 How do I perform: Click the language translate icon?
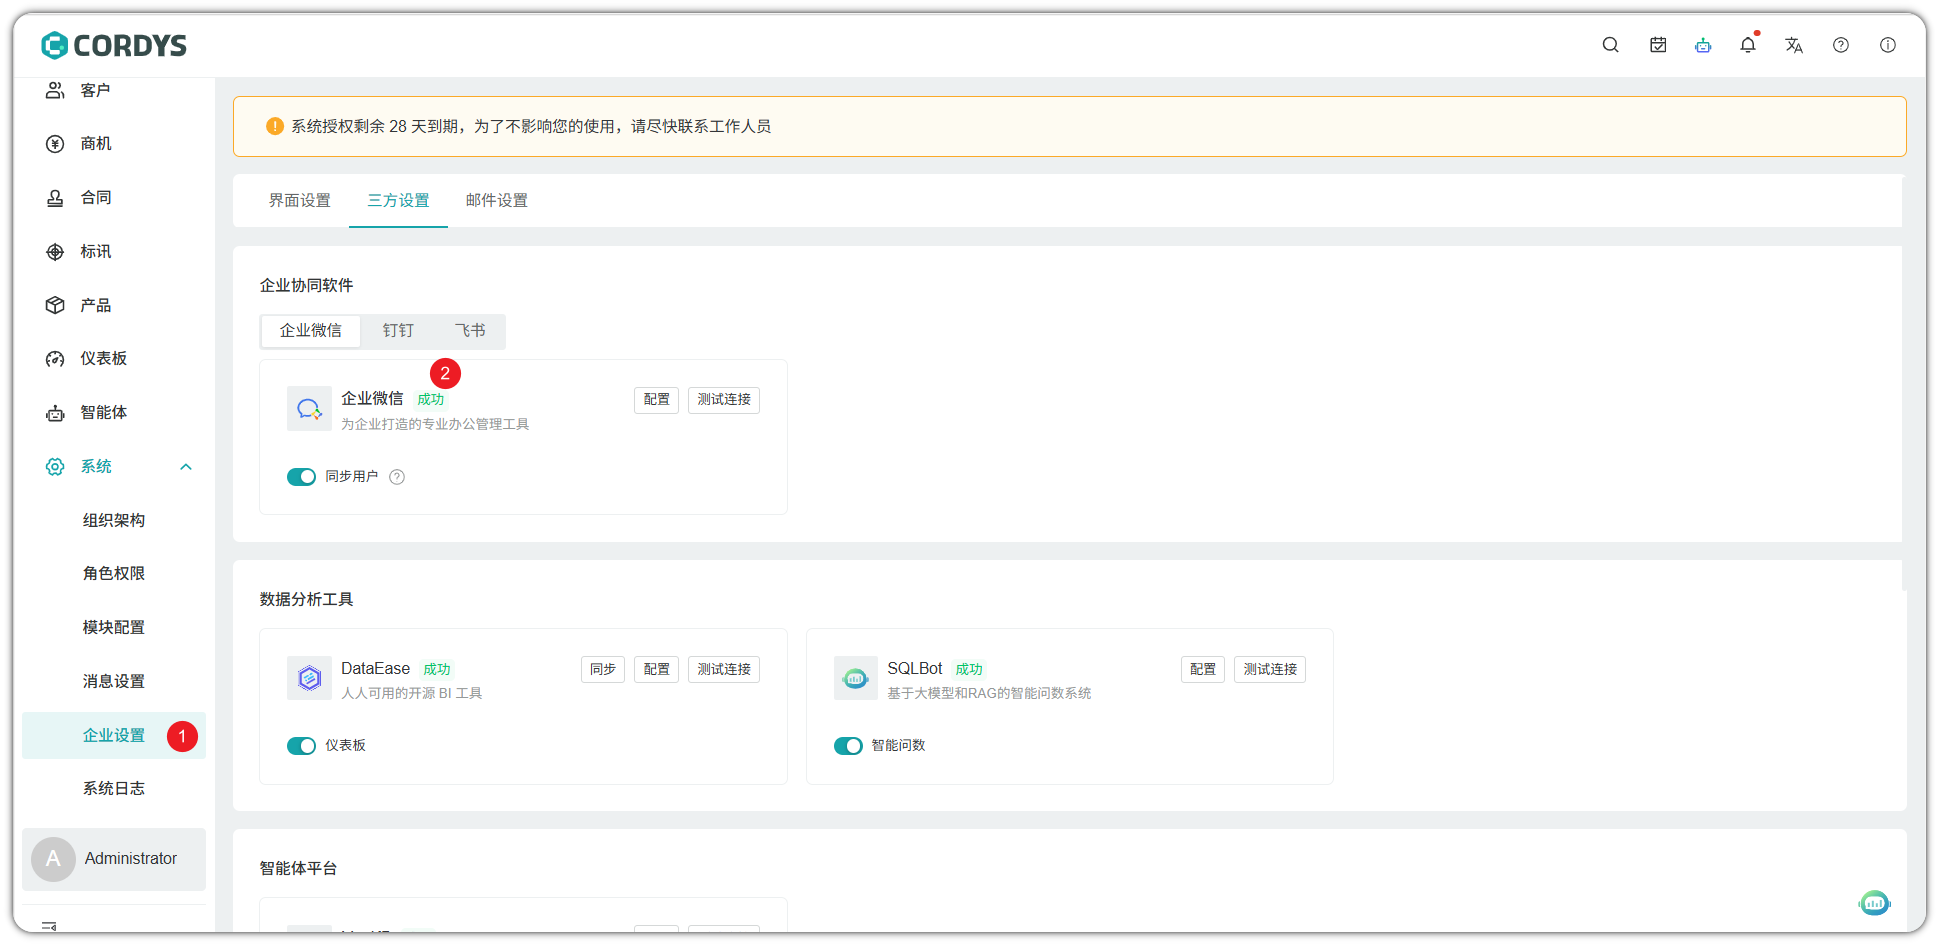click(1794, 45)
